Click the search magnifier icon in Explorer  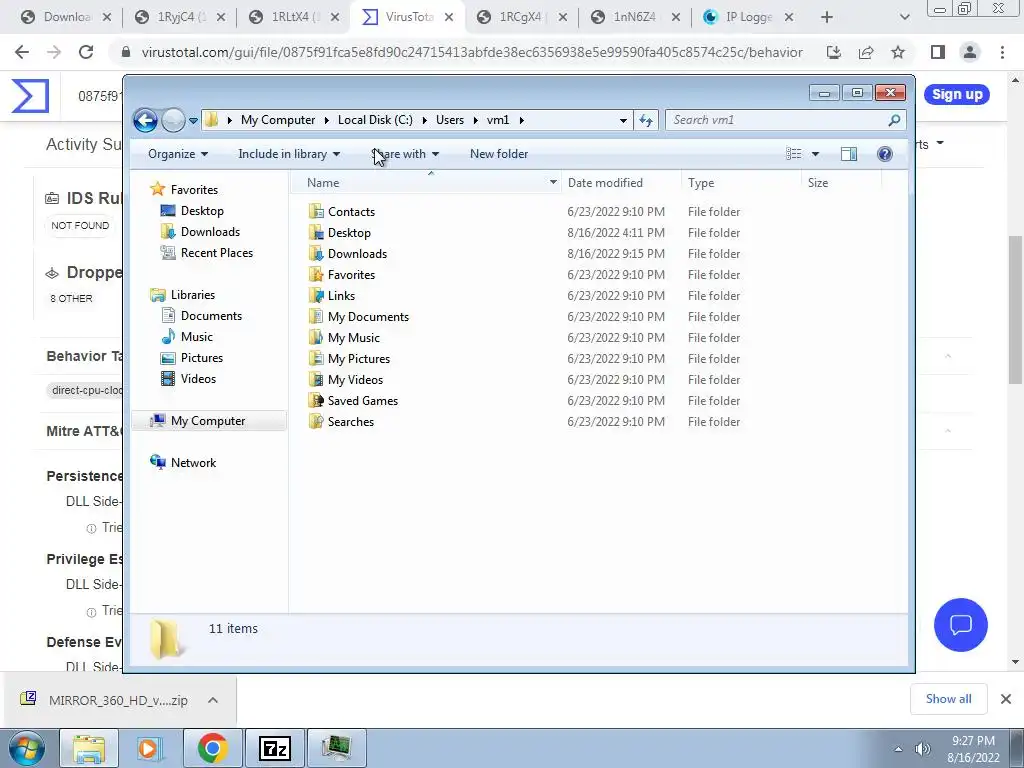click(x=894, y=120)
